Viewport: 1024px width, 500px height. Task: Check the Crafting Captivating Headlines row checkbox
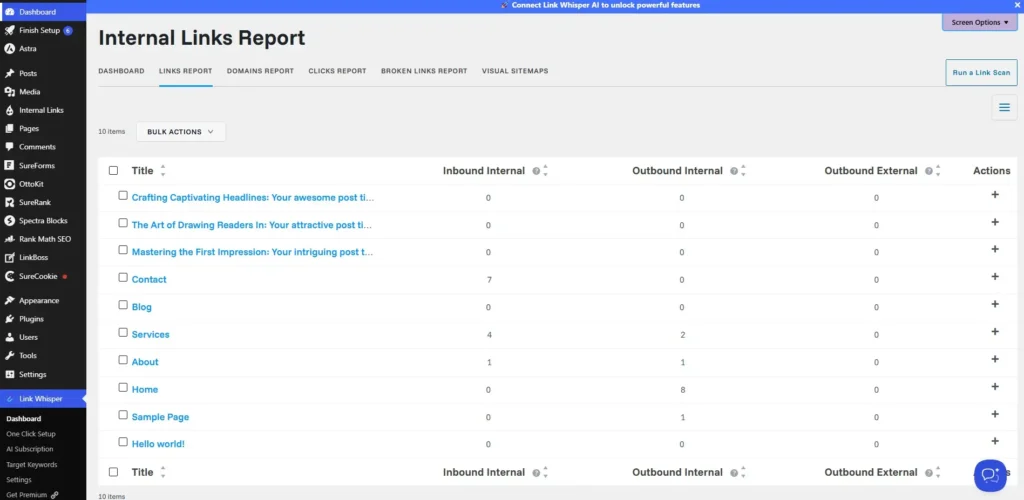pos(123,195)
